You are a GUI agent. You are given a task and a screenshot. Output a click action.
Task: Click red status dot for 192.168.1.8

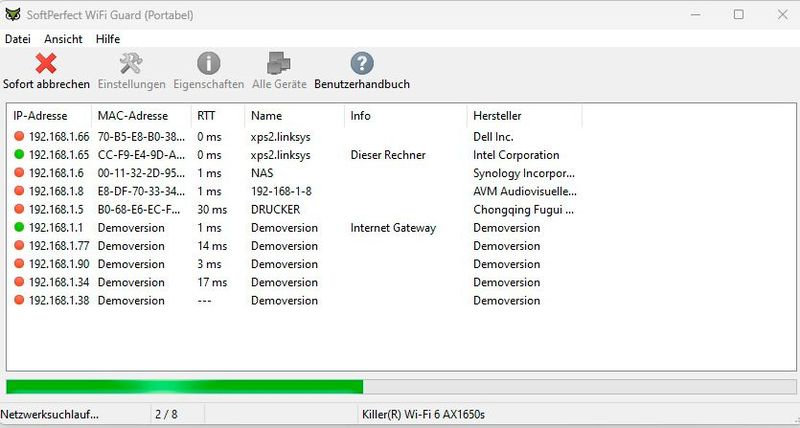19,191
